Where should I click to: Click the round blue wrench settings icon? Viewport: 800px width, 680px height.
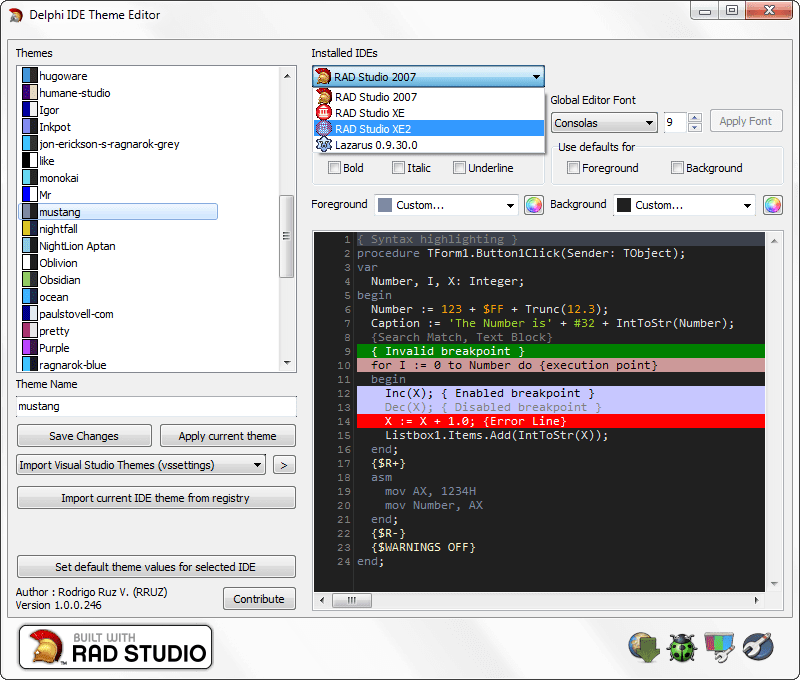759,647
